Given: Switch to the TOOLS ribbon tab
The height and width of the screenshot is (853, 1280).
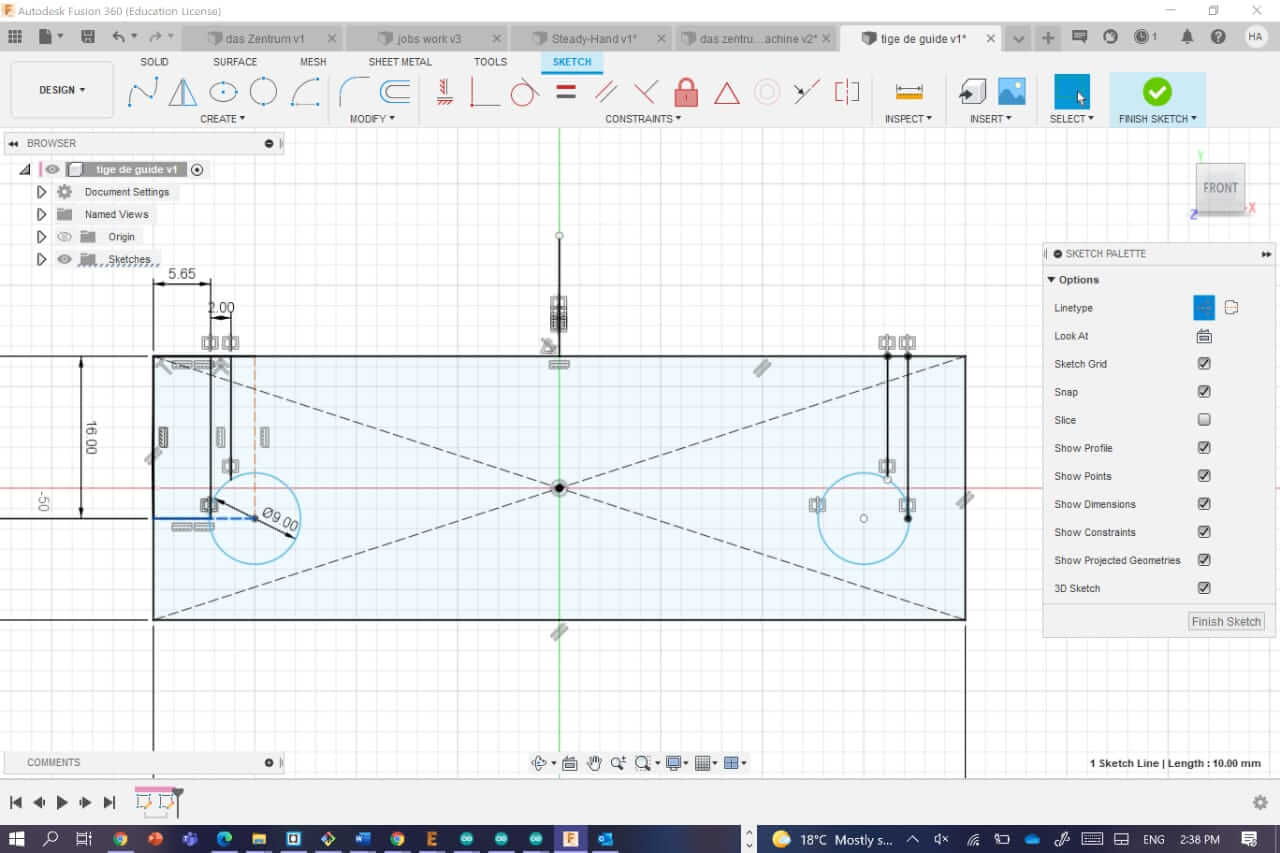Looking at the screenshot, I should [490, 62].
